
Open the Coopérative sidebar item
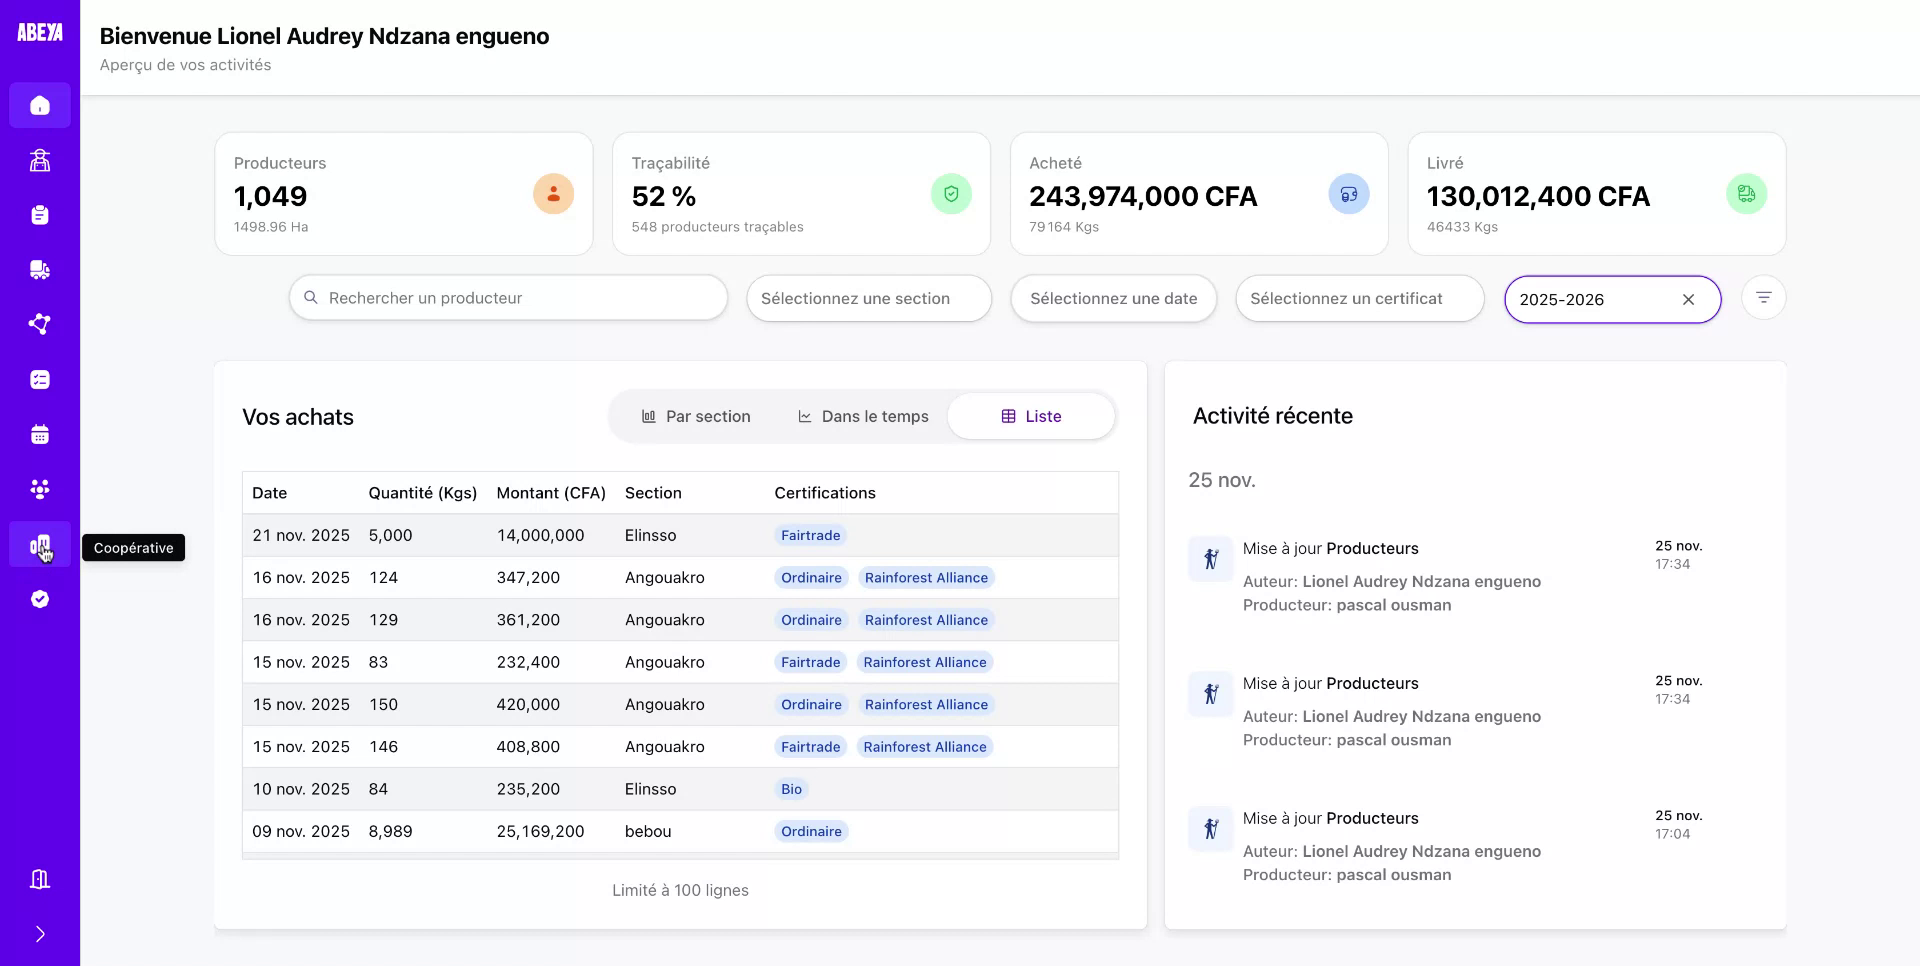point(40,545)
